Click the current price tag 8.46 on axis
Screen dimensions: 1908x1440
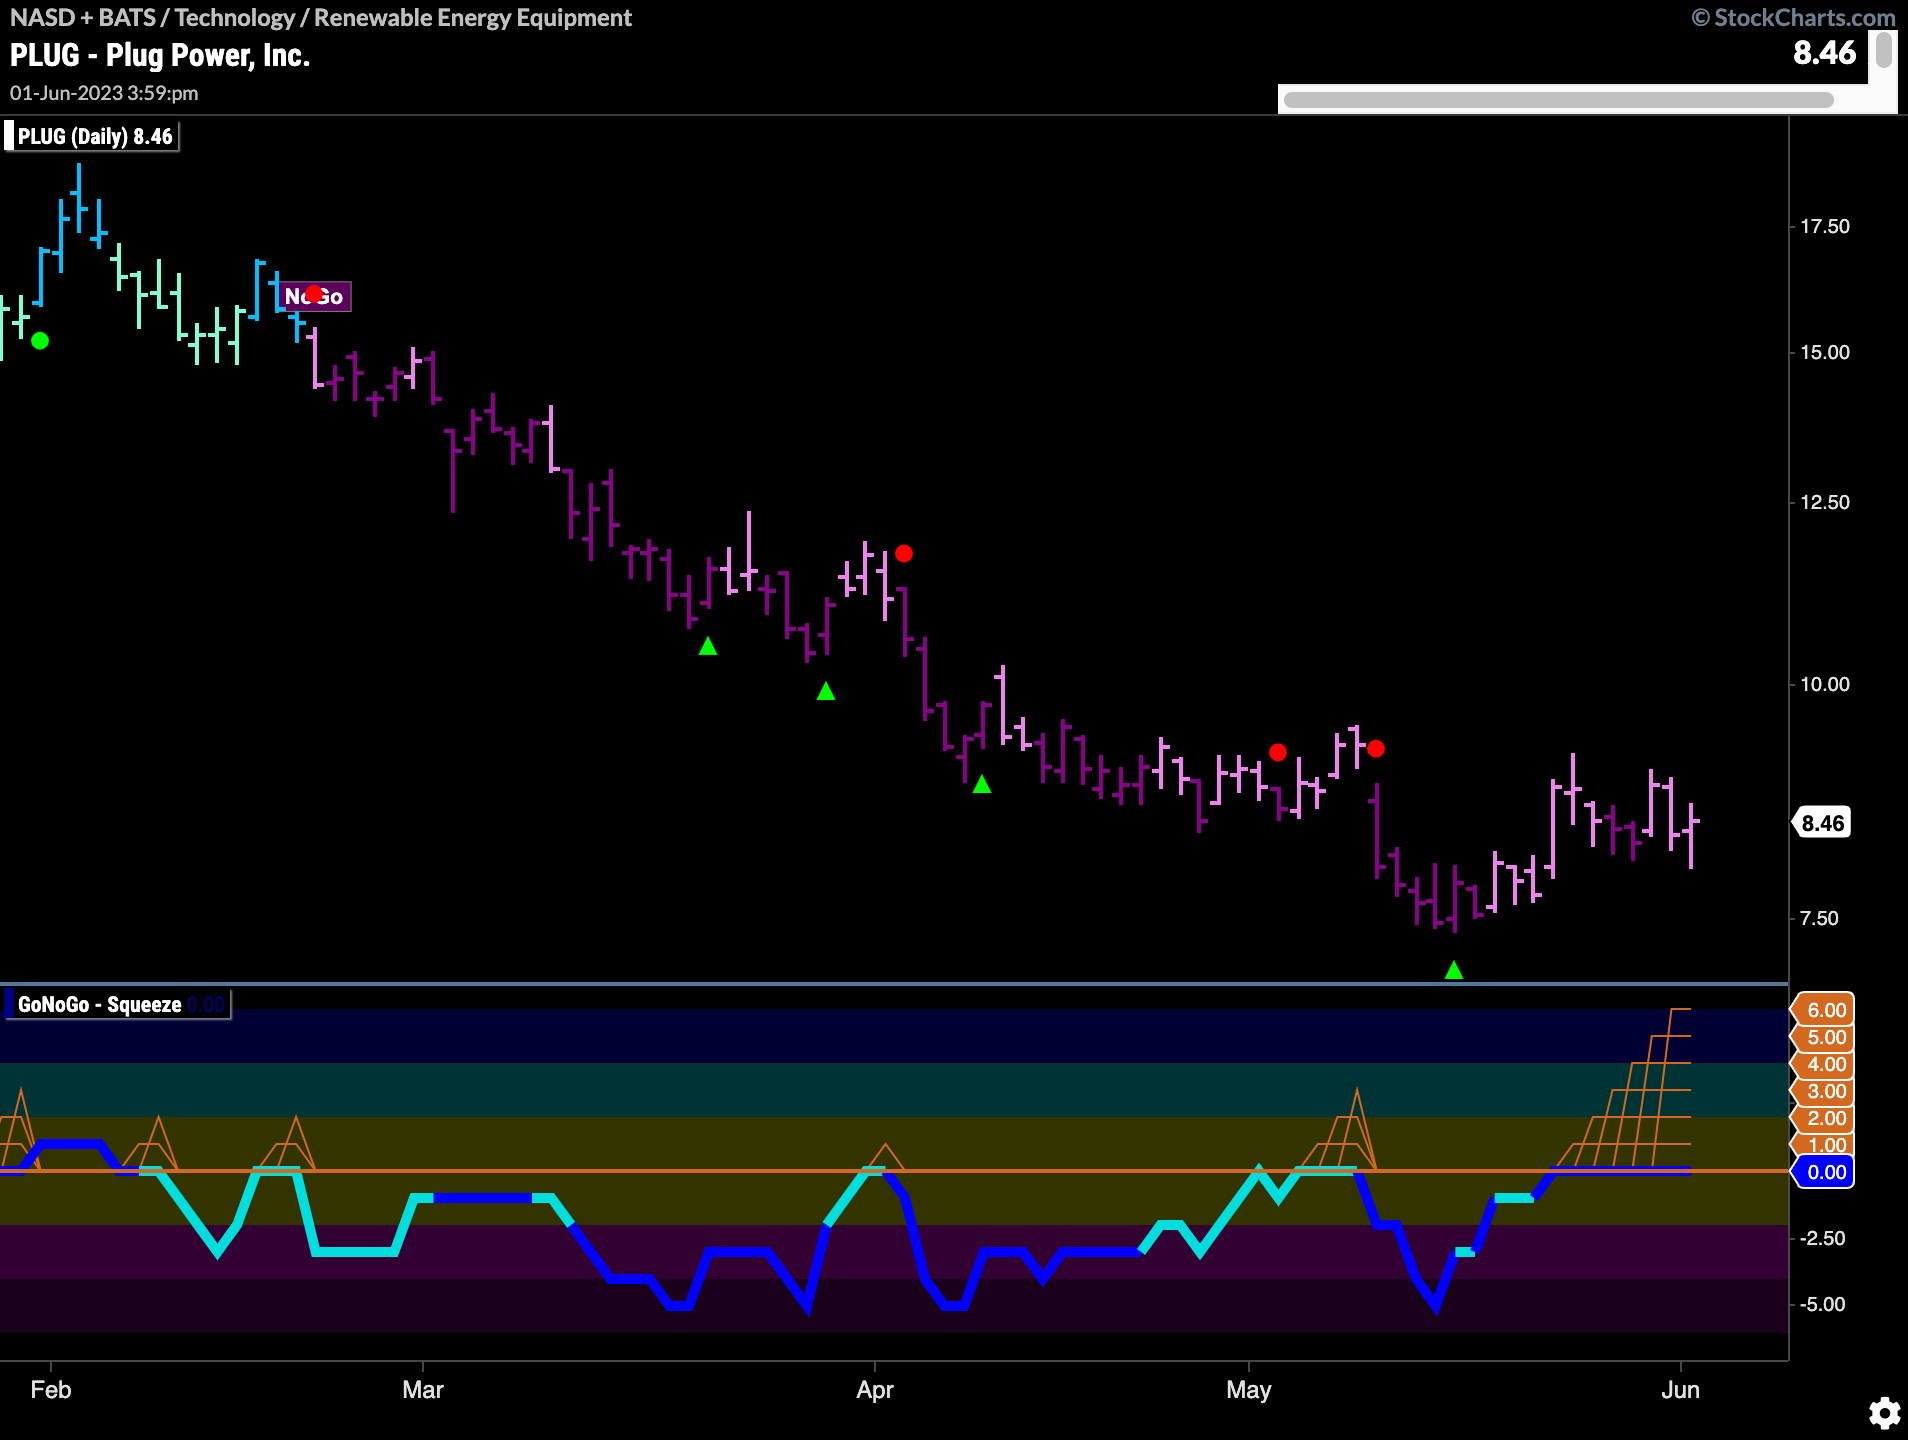point(1822,823)
